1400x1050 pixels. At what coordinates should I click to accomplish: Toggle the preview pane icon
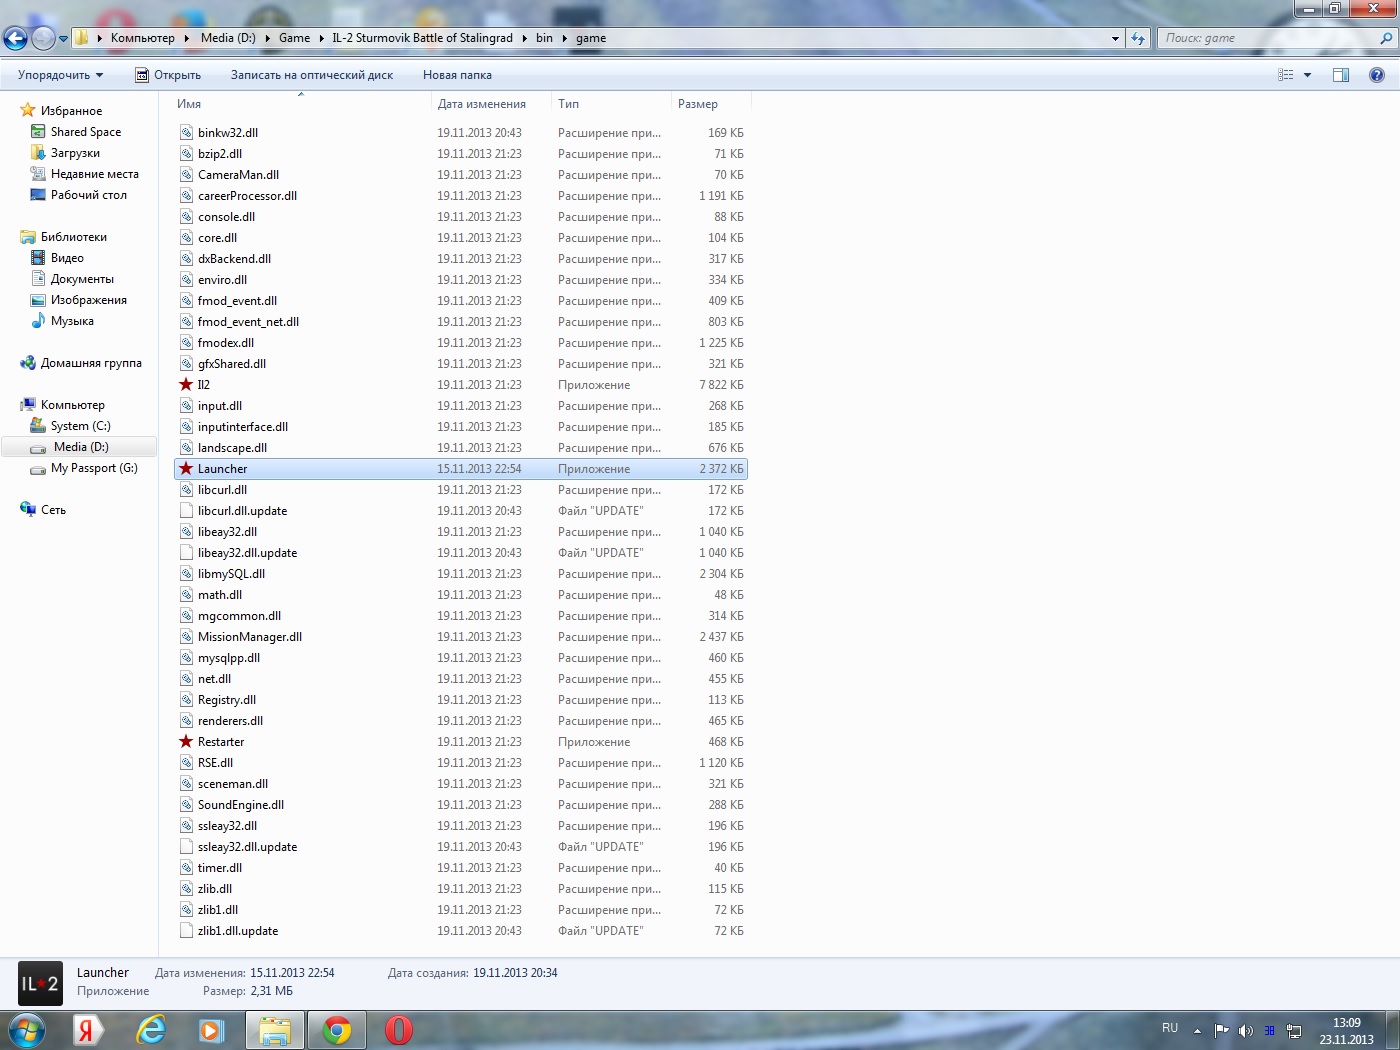pos(1341,75)
